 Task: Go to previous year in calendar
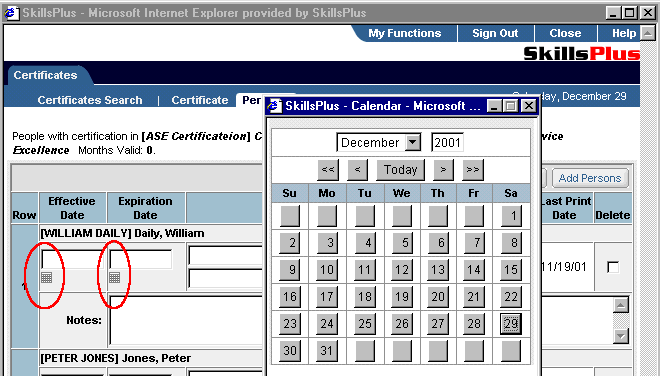click(x=328, y=170)
